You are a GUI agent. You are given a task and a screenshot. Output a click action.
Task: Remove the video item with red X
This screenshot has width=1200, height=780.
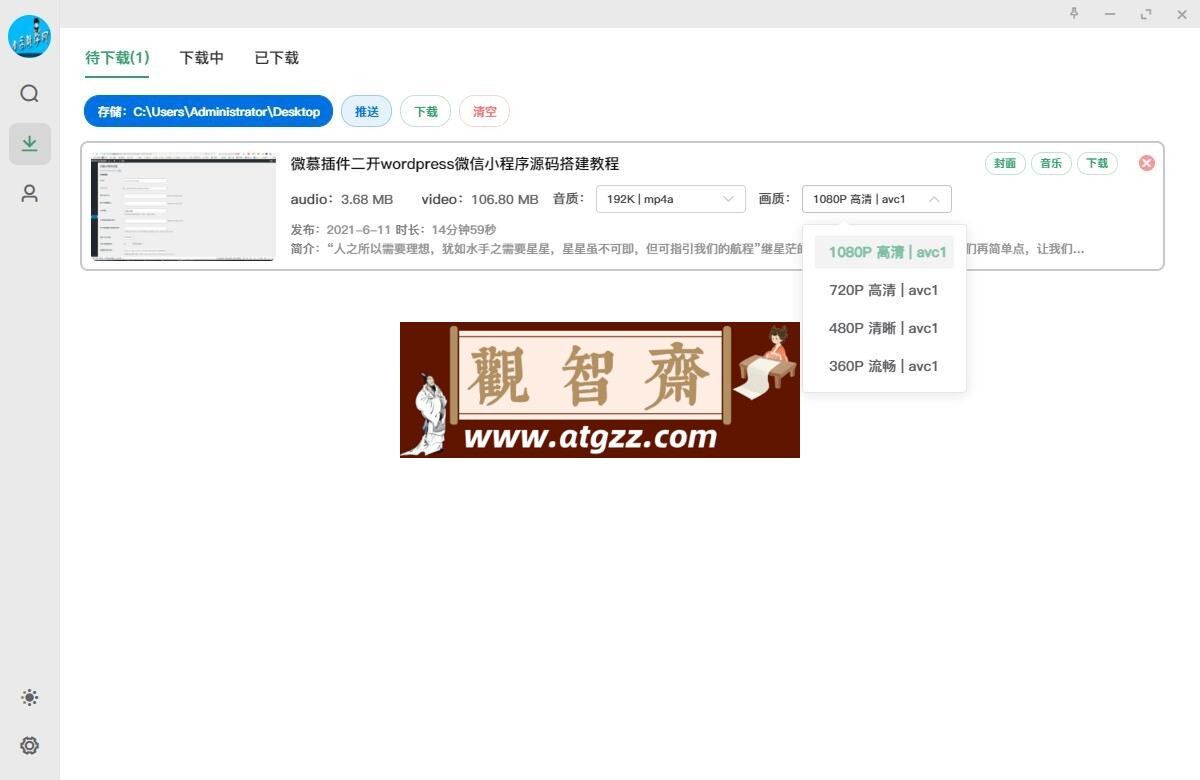click(1147, 163)
